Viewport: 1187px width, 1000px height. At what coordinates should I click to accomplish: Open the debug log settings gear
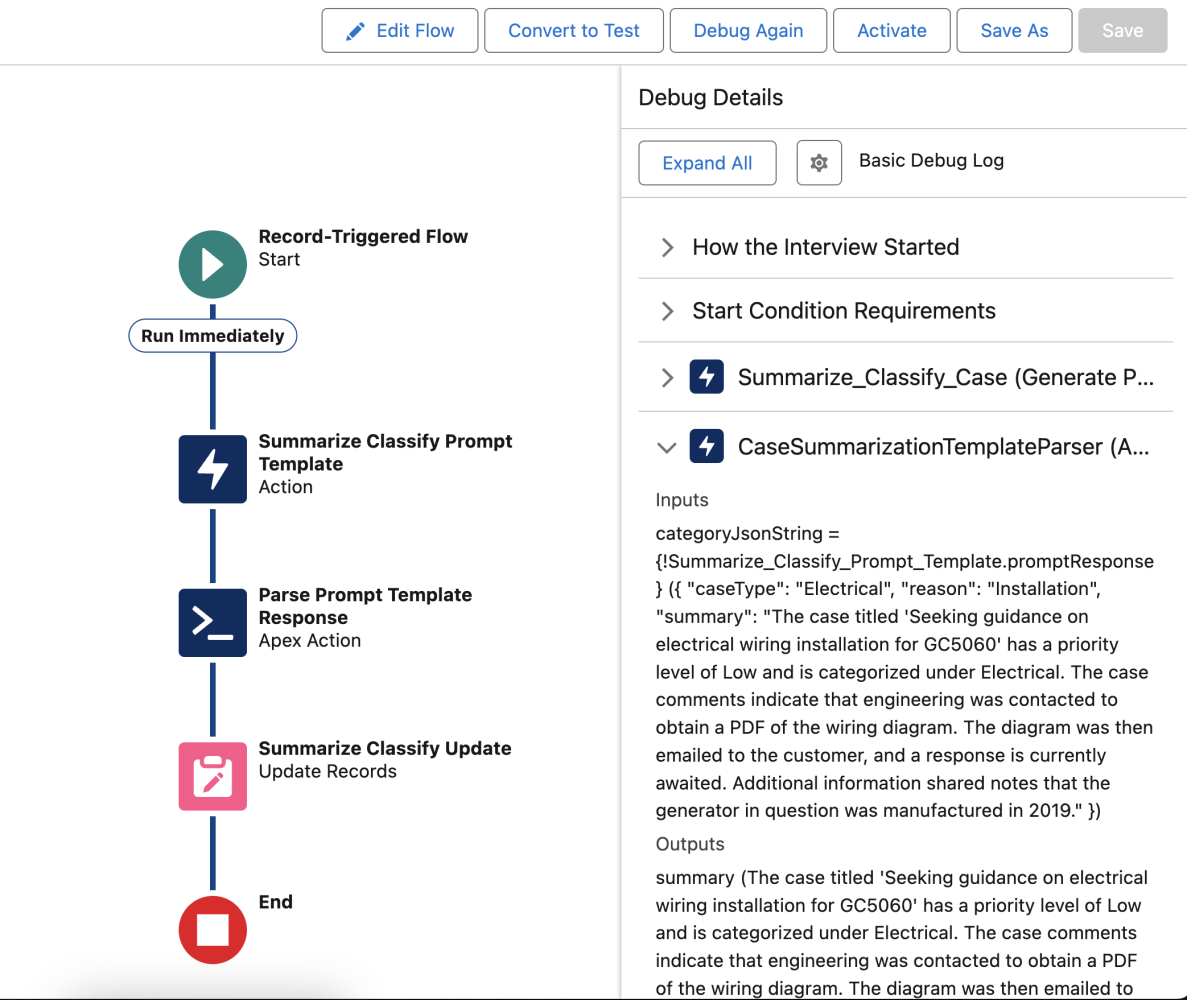point(818,162)
